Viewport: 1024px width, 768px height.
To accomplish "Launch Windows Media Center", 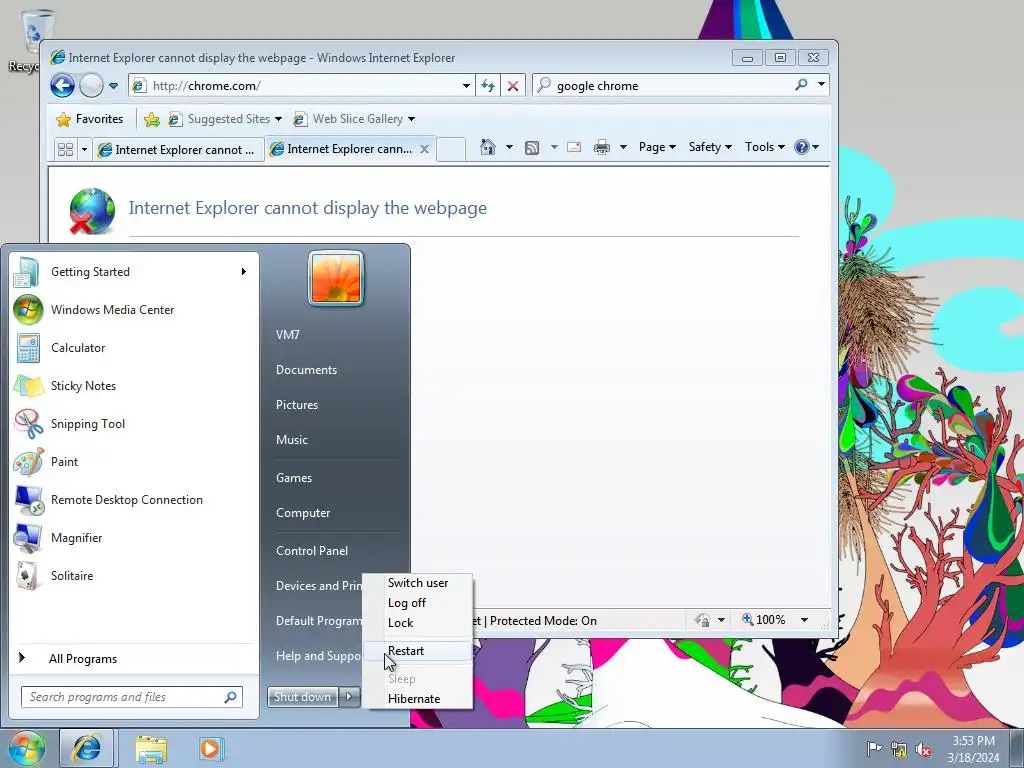I will pyautogui.click(x=133, y=310).
